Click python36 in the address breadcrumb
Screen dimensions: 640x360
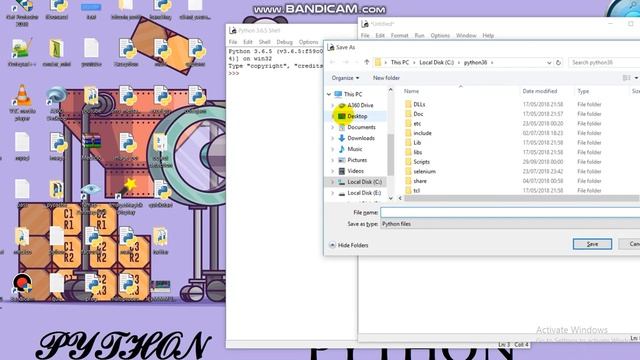point(476,62)
